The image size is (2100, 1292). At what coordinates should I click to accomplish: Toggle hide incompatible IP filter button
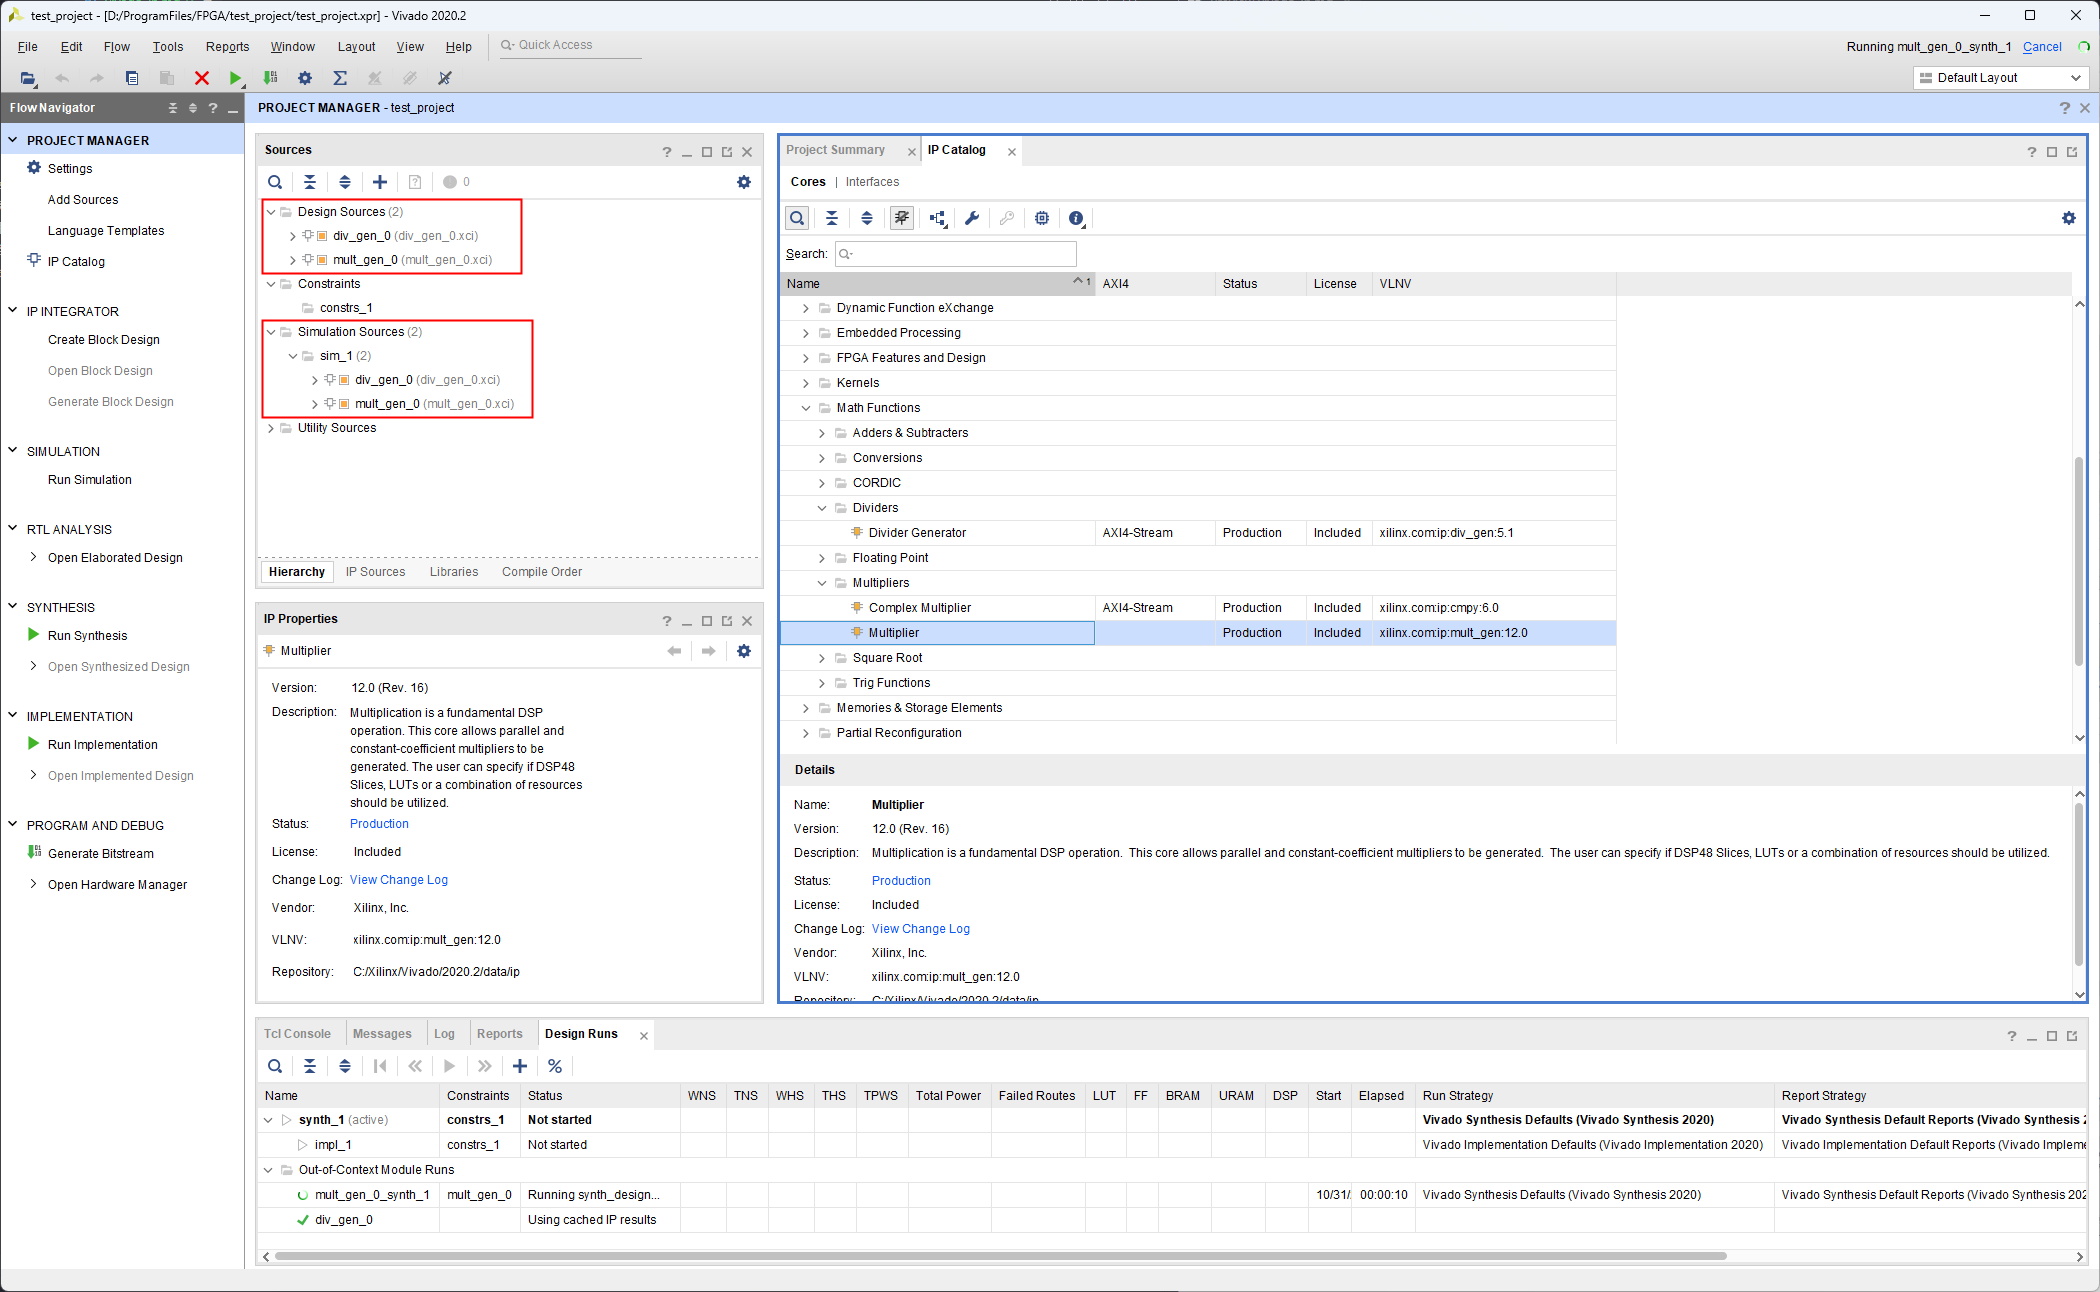point(902,218)
